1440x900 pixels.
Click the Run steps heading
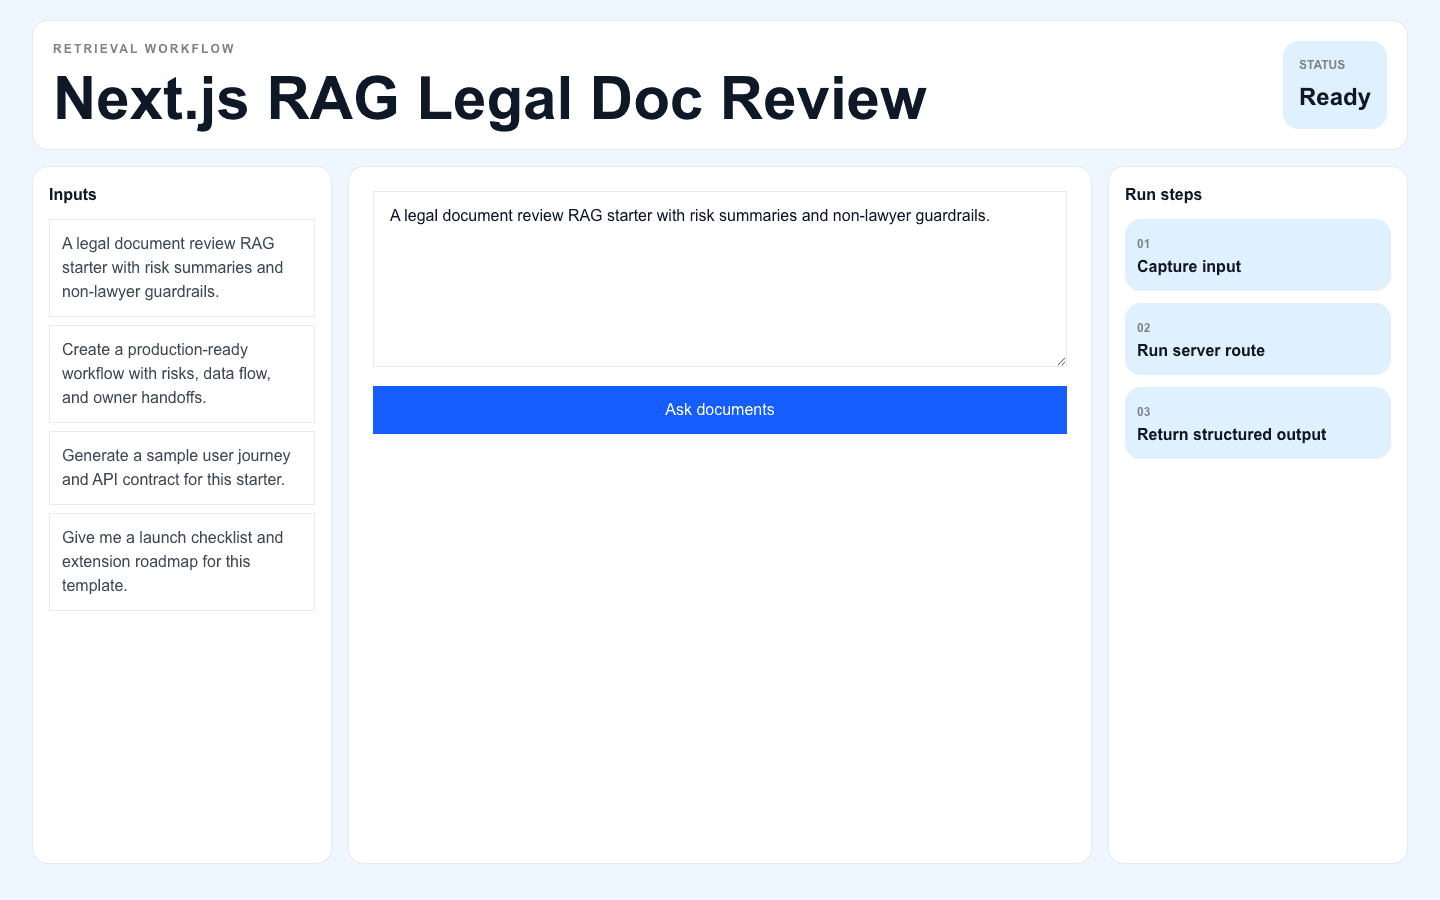pyautogui.click(x=1163, y=194)
